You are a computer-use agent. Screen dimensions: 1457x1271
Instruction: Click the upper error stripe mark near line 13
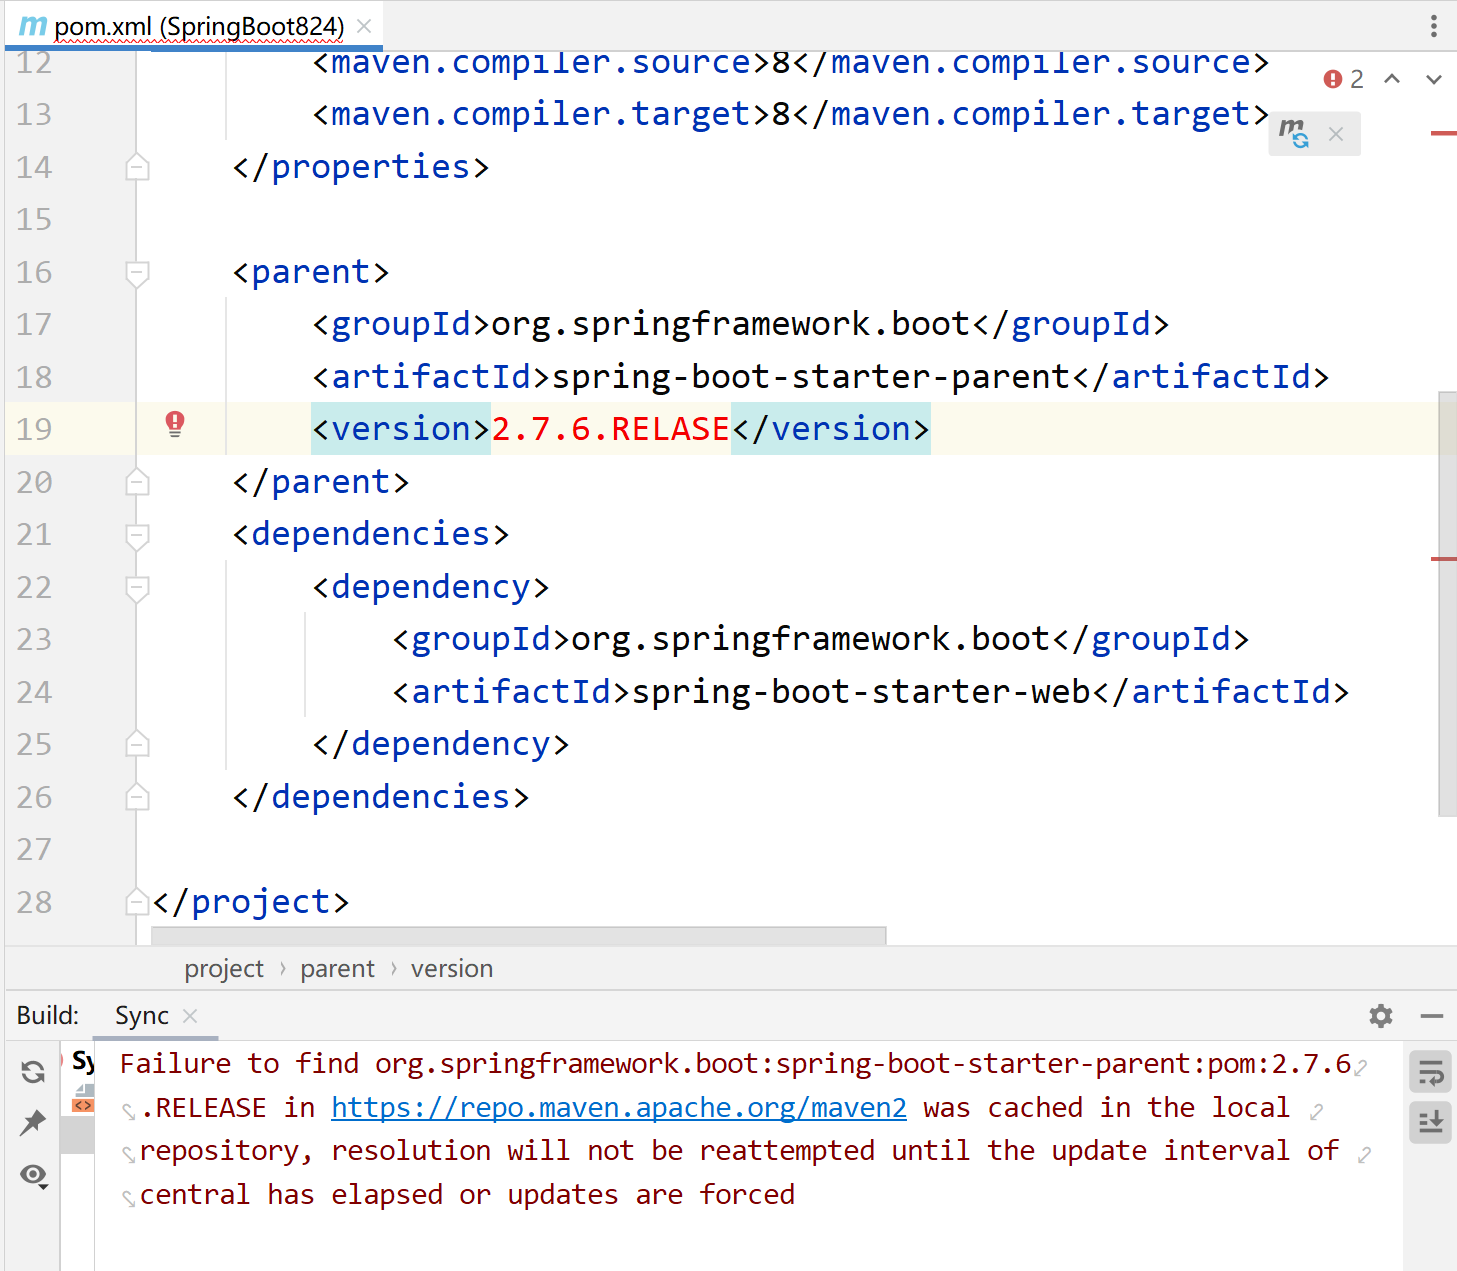pos(1443,133)
